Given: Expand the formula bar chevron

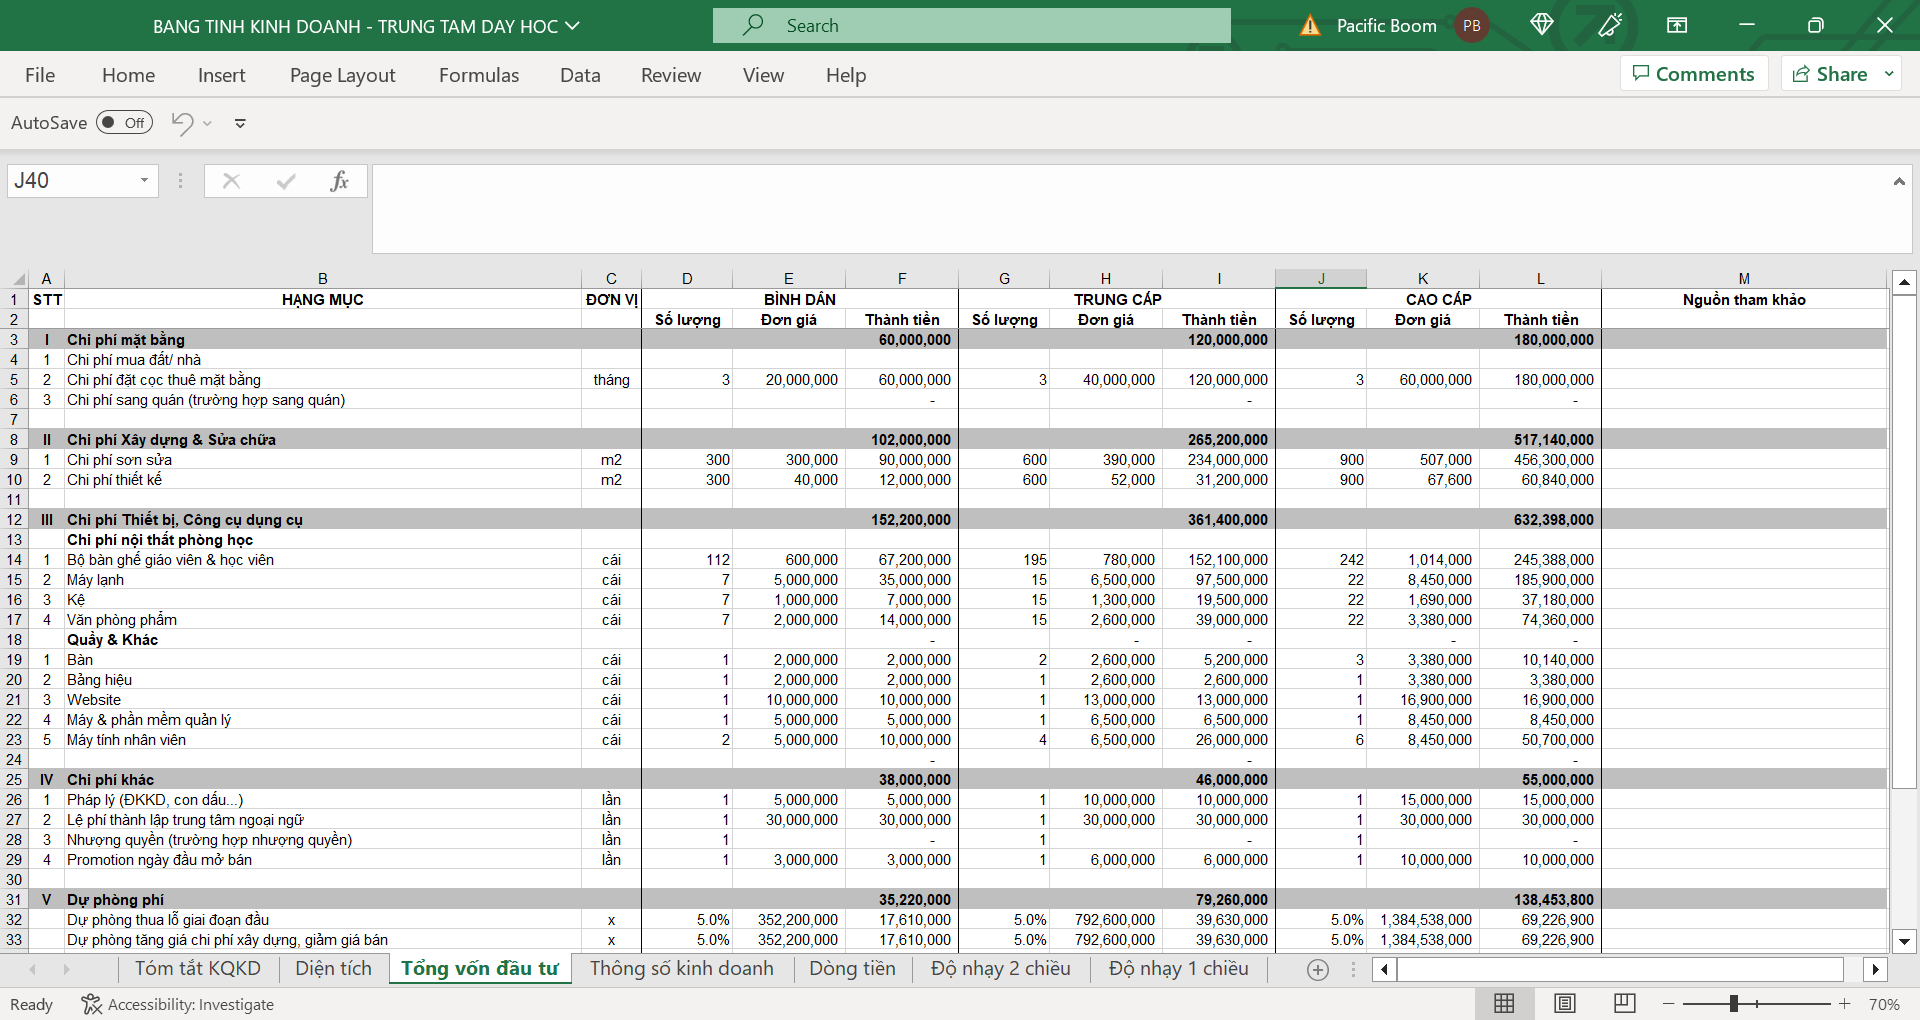Looking at the screenshot, I should [1898, 181].
